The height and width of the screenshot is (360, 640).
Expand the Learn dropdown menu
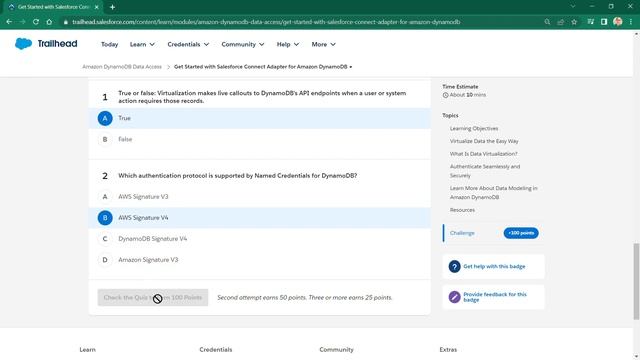tap(142, 44)
